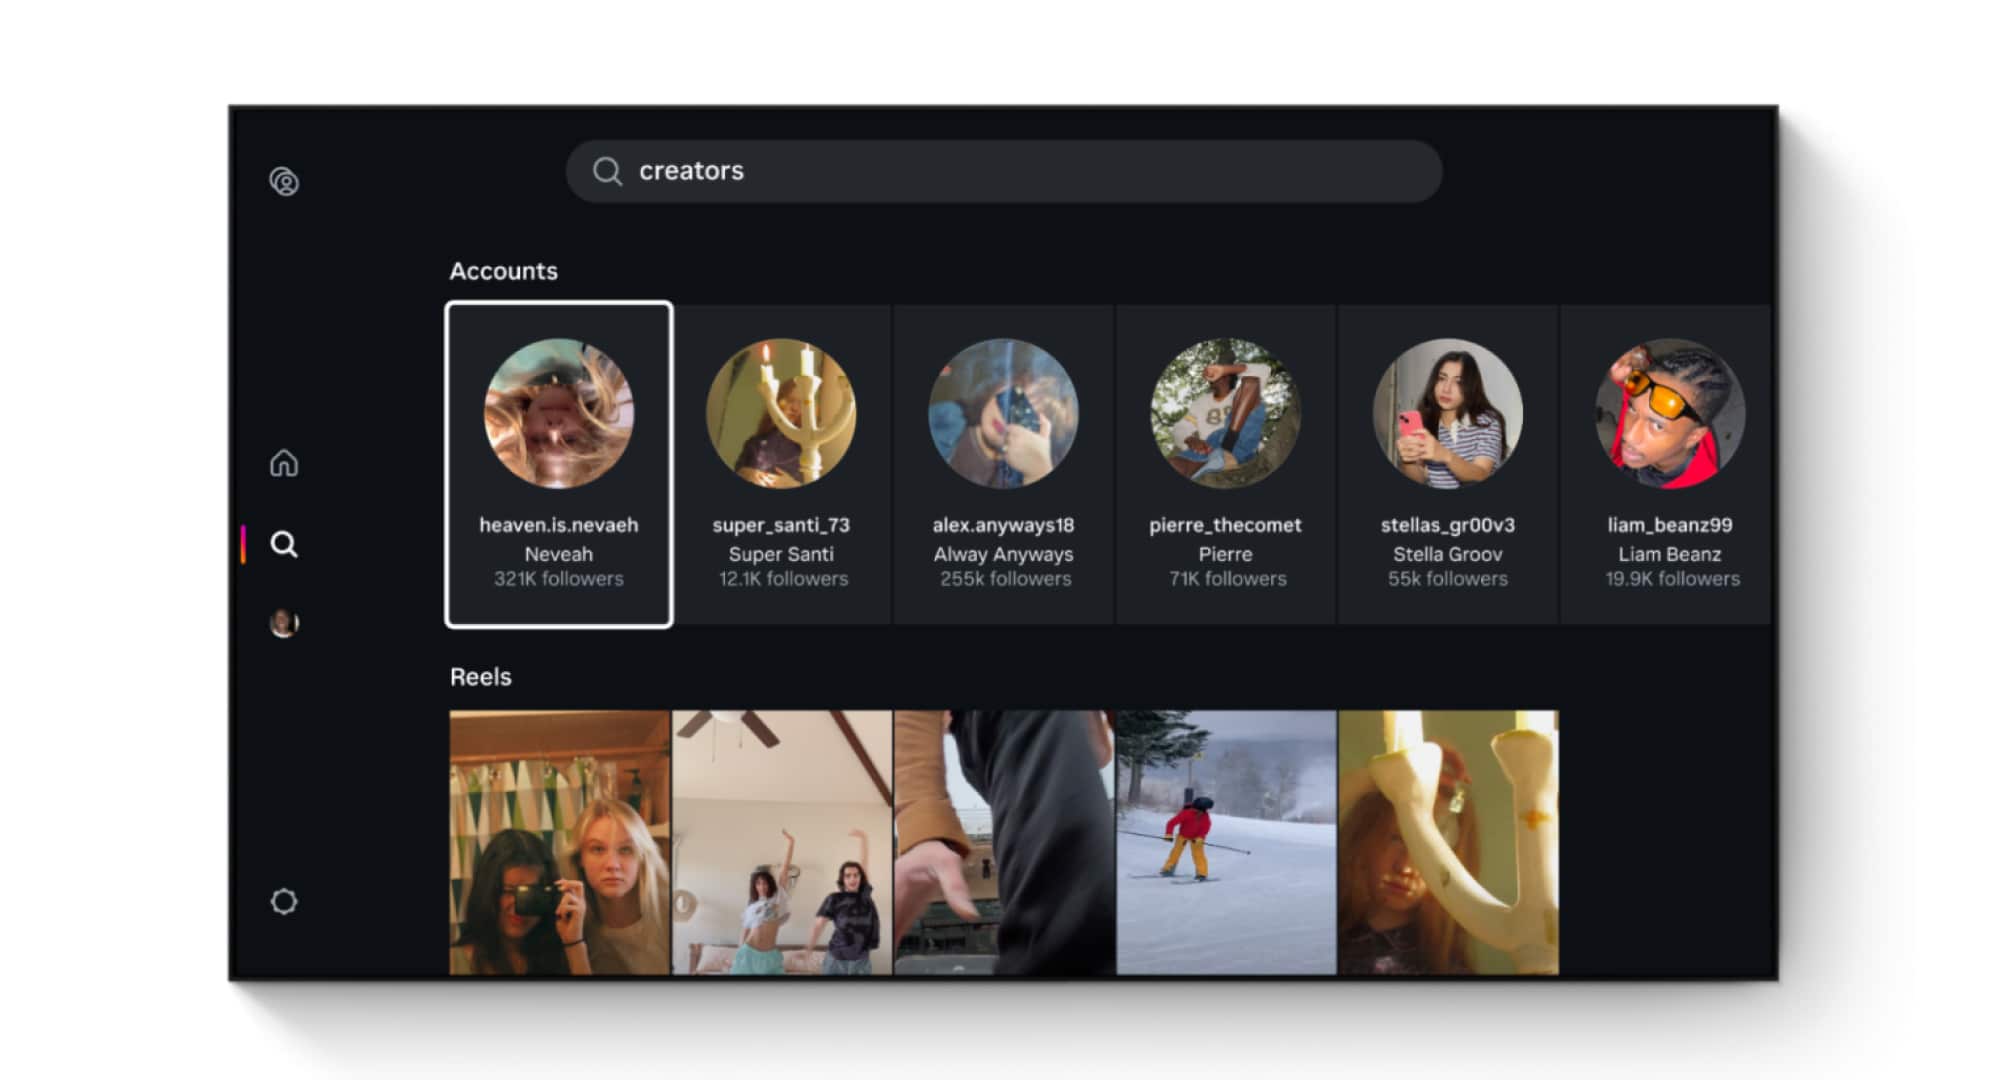Select alex.anyways18 profile picture

pyautogui.click(x=1003, y=413)
